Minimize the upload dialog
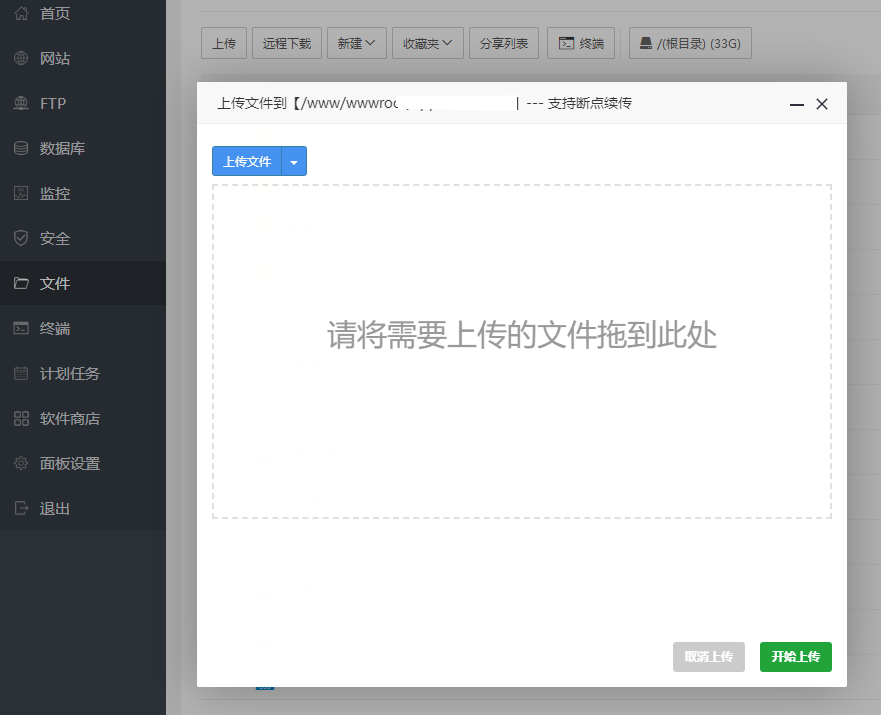Image resolution: width=881 pixels, height=715 pixels. (x=797, y=104)
